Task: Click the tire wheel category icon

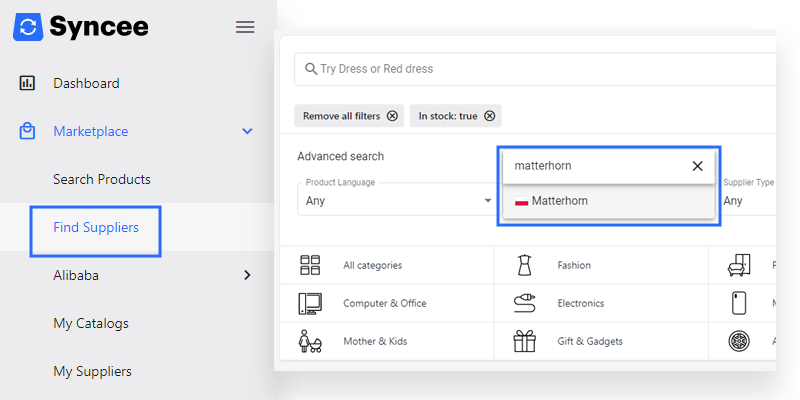Action: pyautogui.click(x=739, y=341)
